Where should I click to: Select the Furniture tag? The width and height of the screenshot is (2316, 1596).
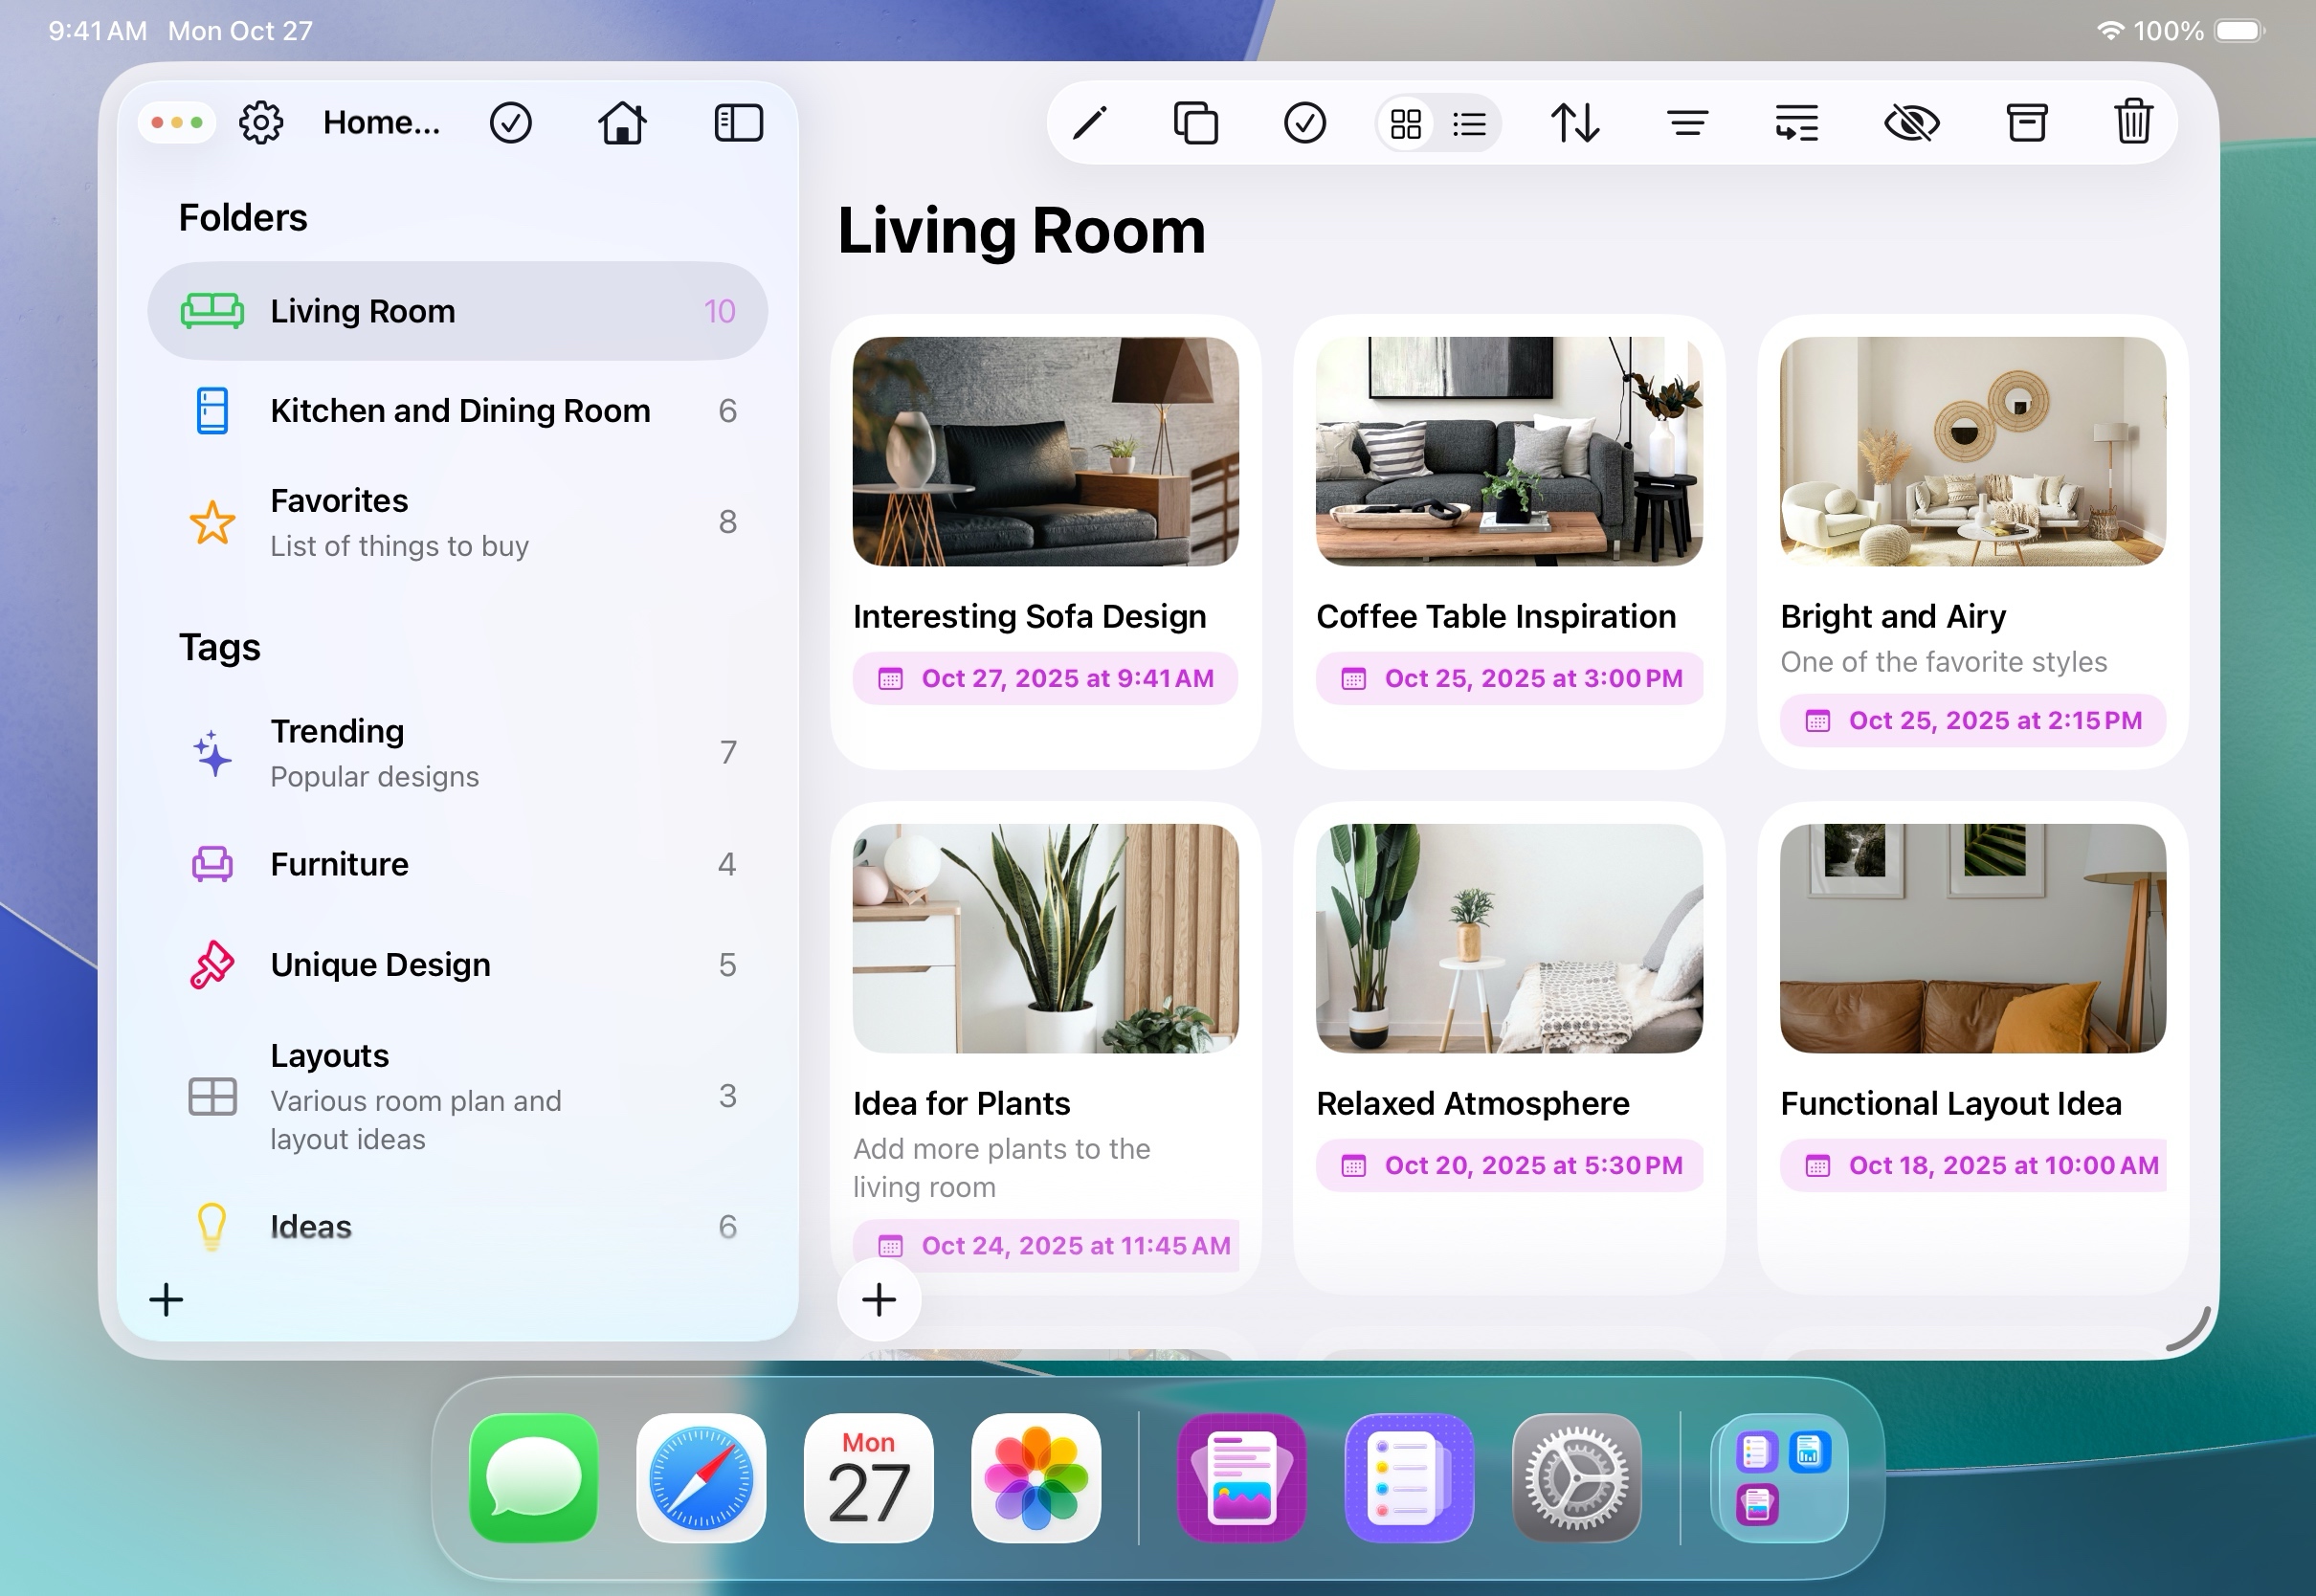tap(339, 864)
